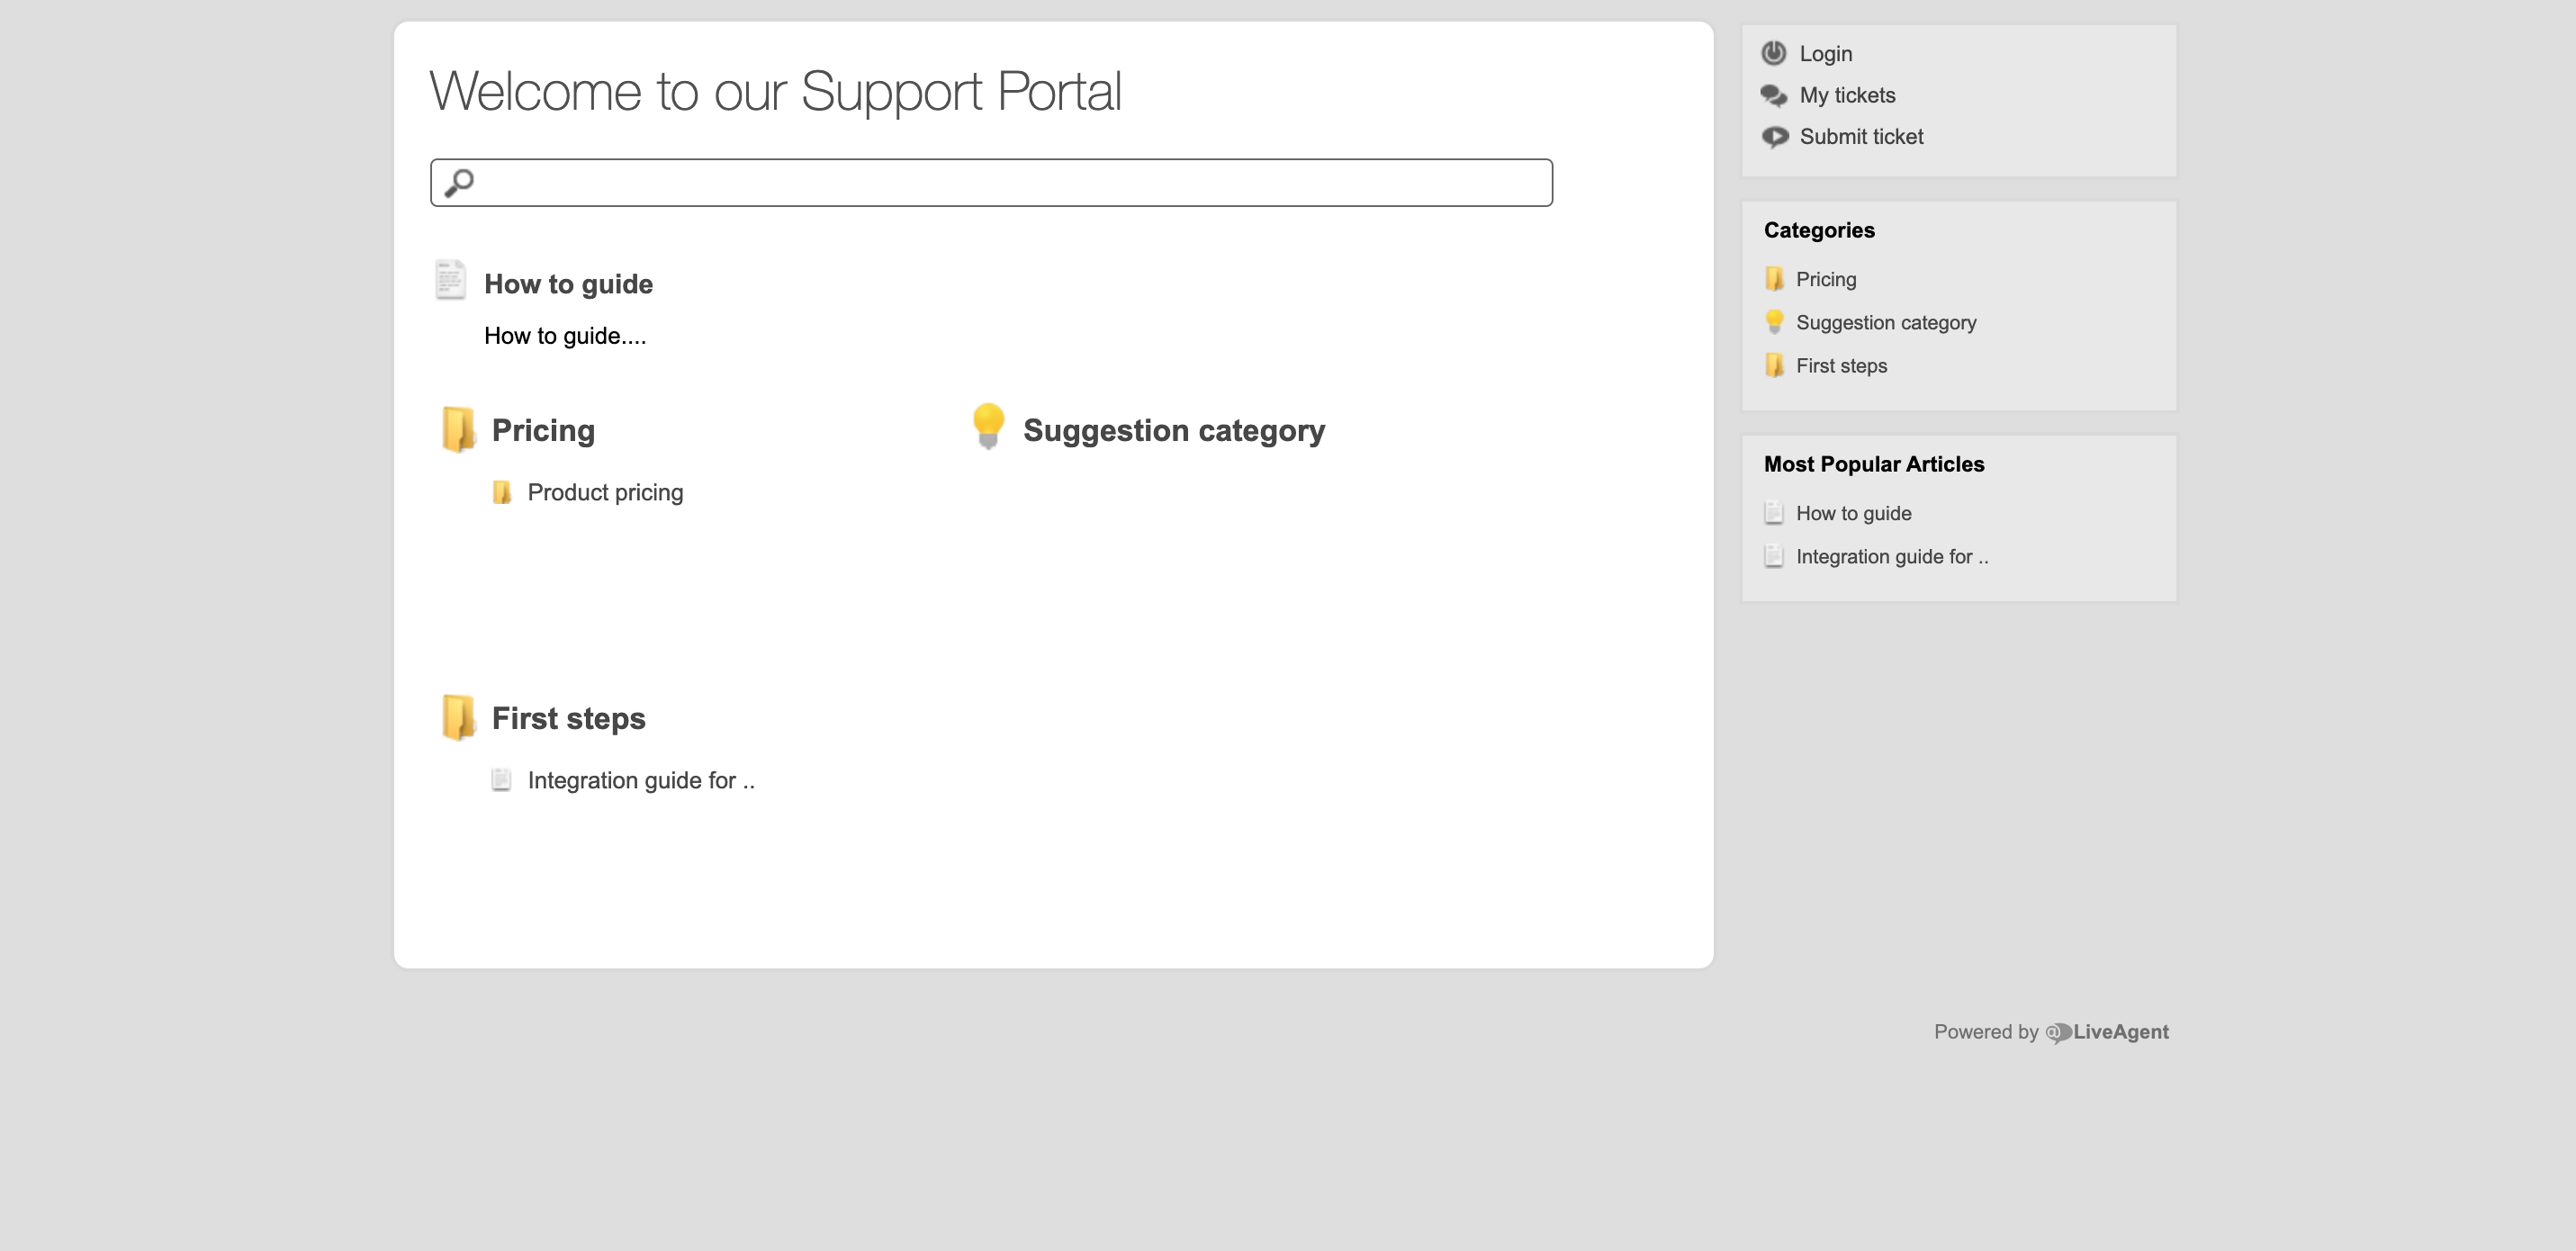Click the Login menu item

(x=1825, y=53)
